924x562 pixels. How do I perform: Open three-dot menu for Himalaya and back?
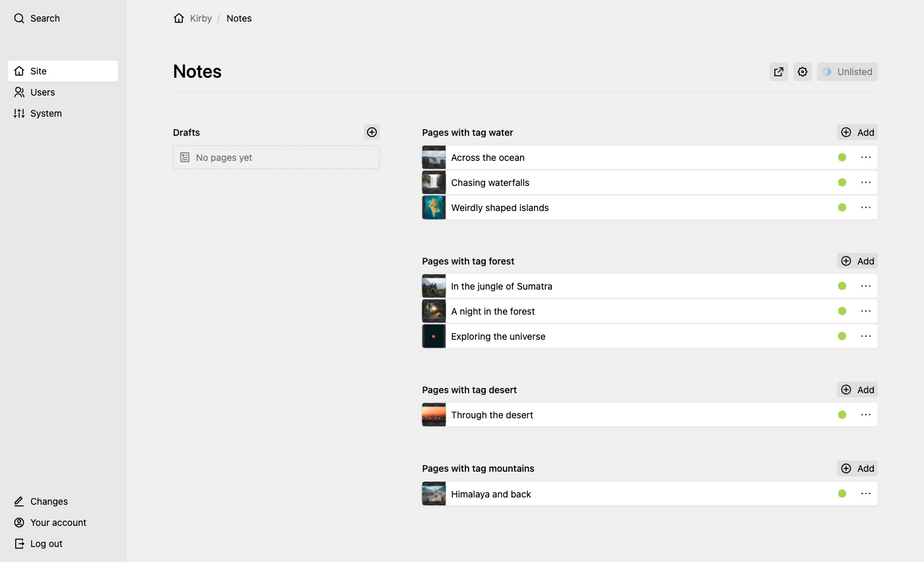click(x=866, y=494)
